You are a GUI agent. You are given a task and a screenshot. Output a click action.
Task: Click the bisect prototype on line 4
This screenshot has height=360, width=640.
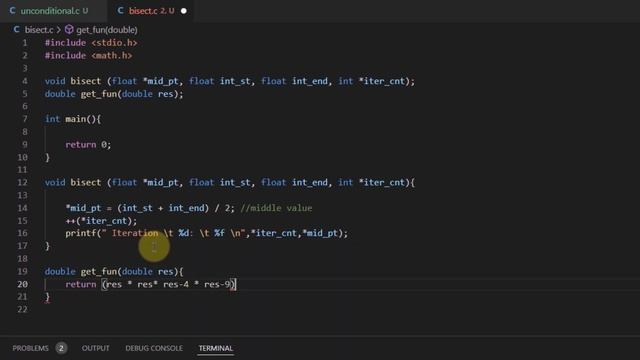click(230, 81)
